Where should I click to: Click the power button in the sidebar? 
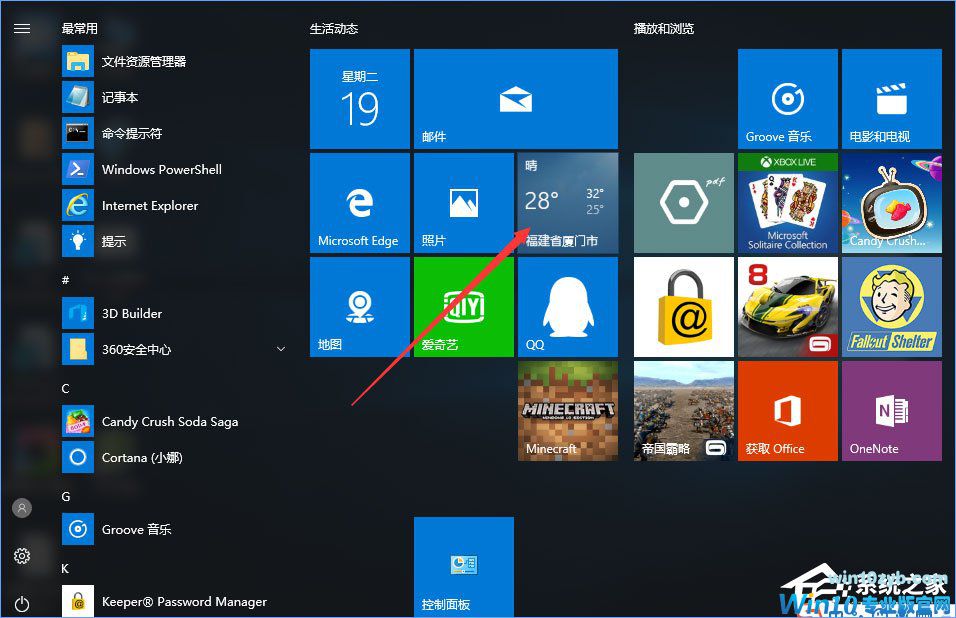pos(22,601)
